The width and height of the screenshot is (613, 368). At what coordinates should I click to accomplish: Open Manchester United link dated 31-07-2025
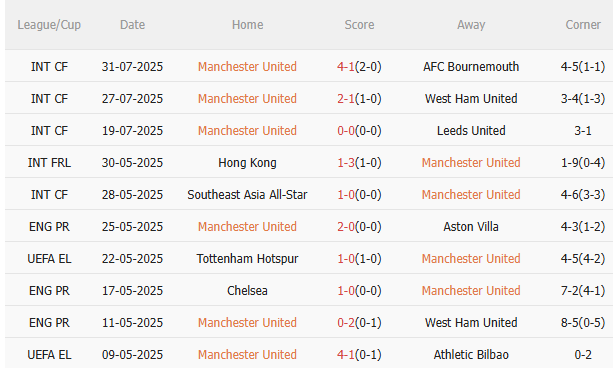(247, 66)
